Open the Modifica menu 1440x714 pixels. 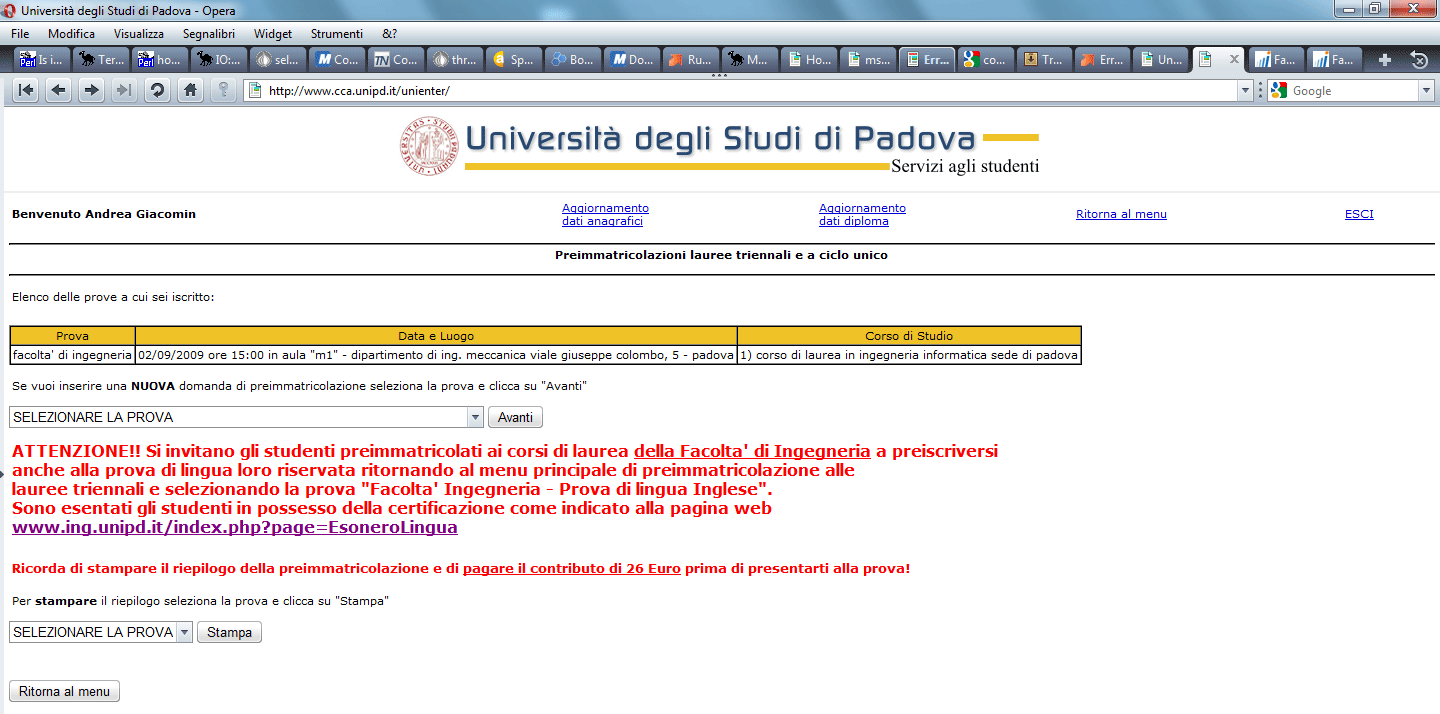71,33
